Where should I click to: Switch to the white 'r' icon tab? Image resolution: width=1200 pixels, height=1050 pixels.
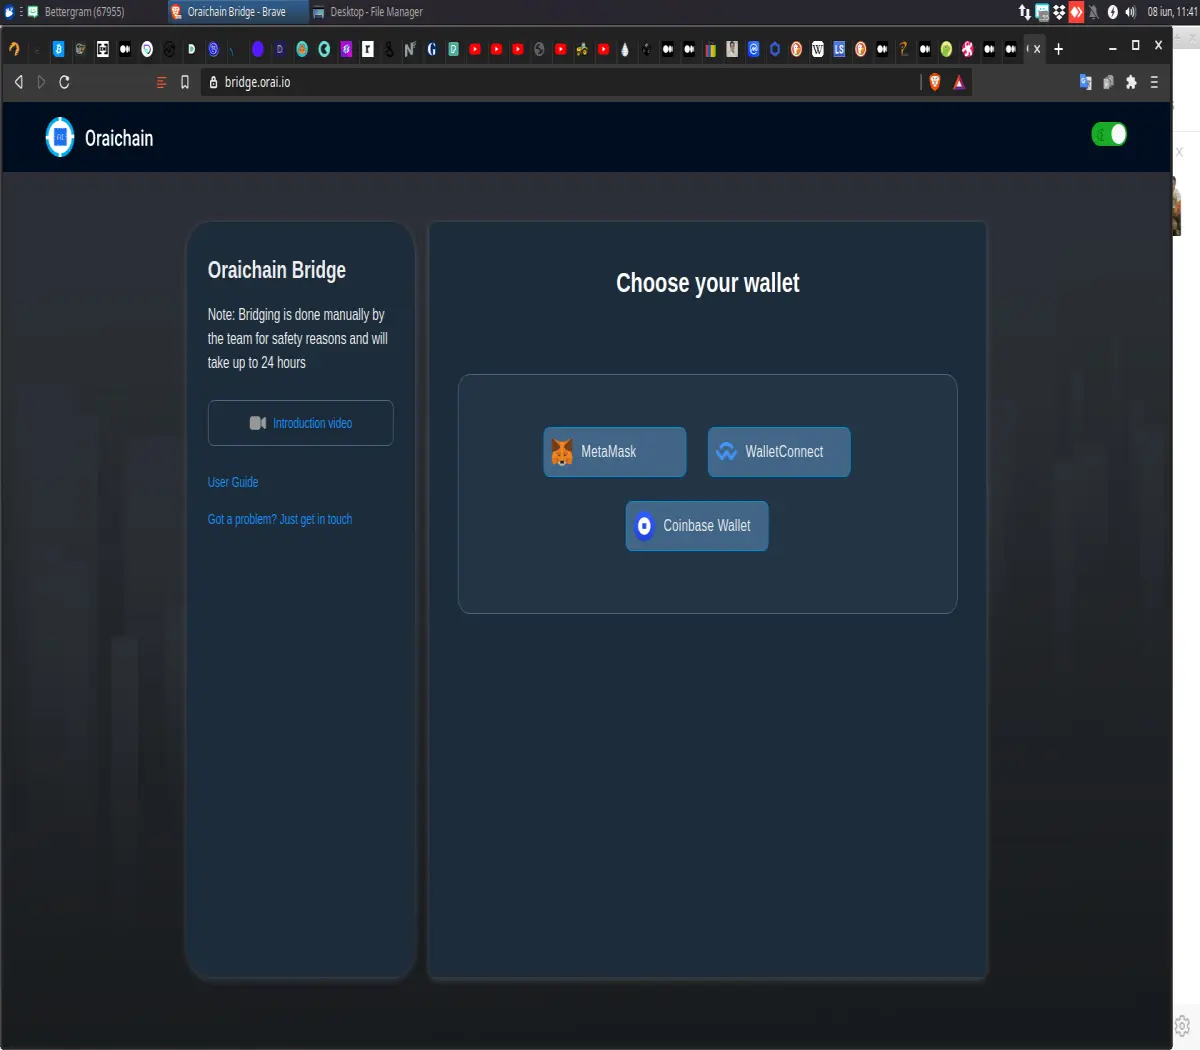tap(368, 49)
